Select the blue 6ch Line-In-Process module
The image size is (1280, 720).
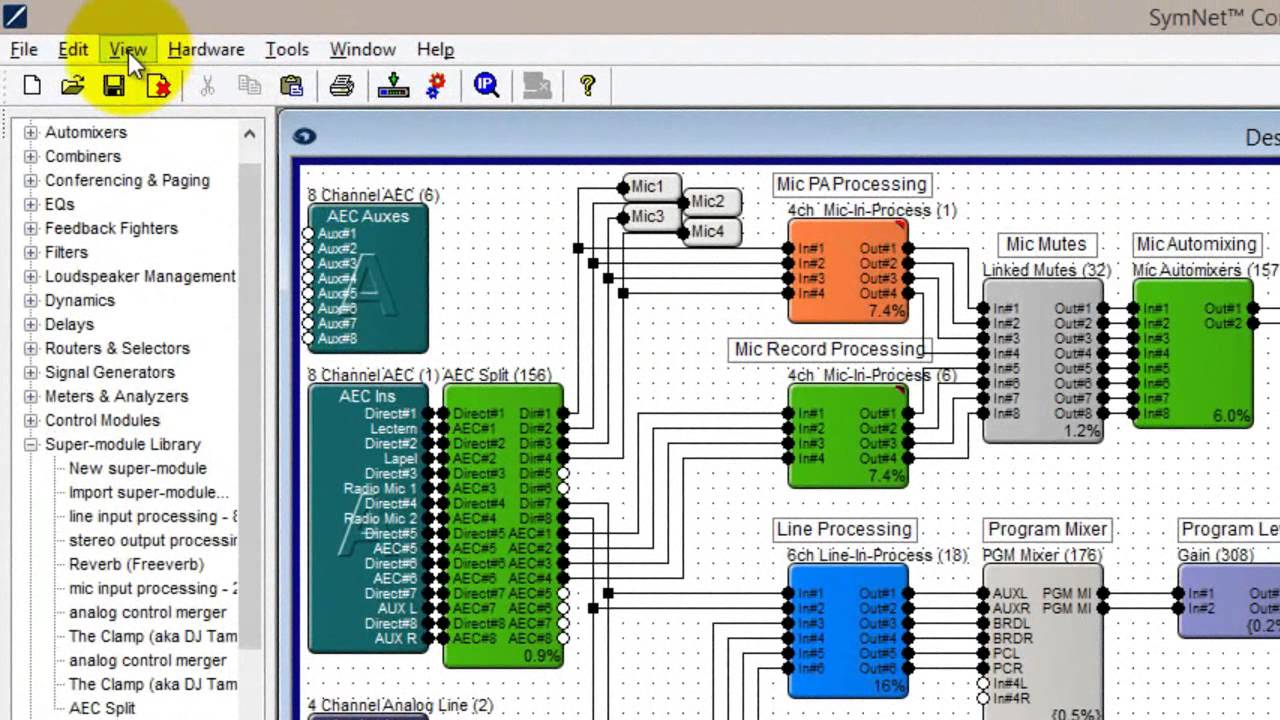click(848, 631)
